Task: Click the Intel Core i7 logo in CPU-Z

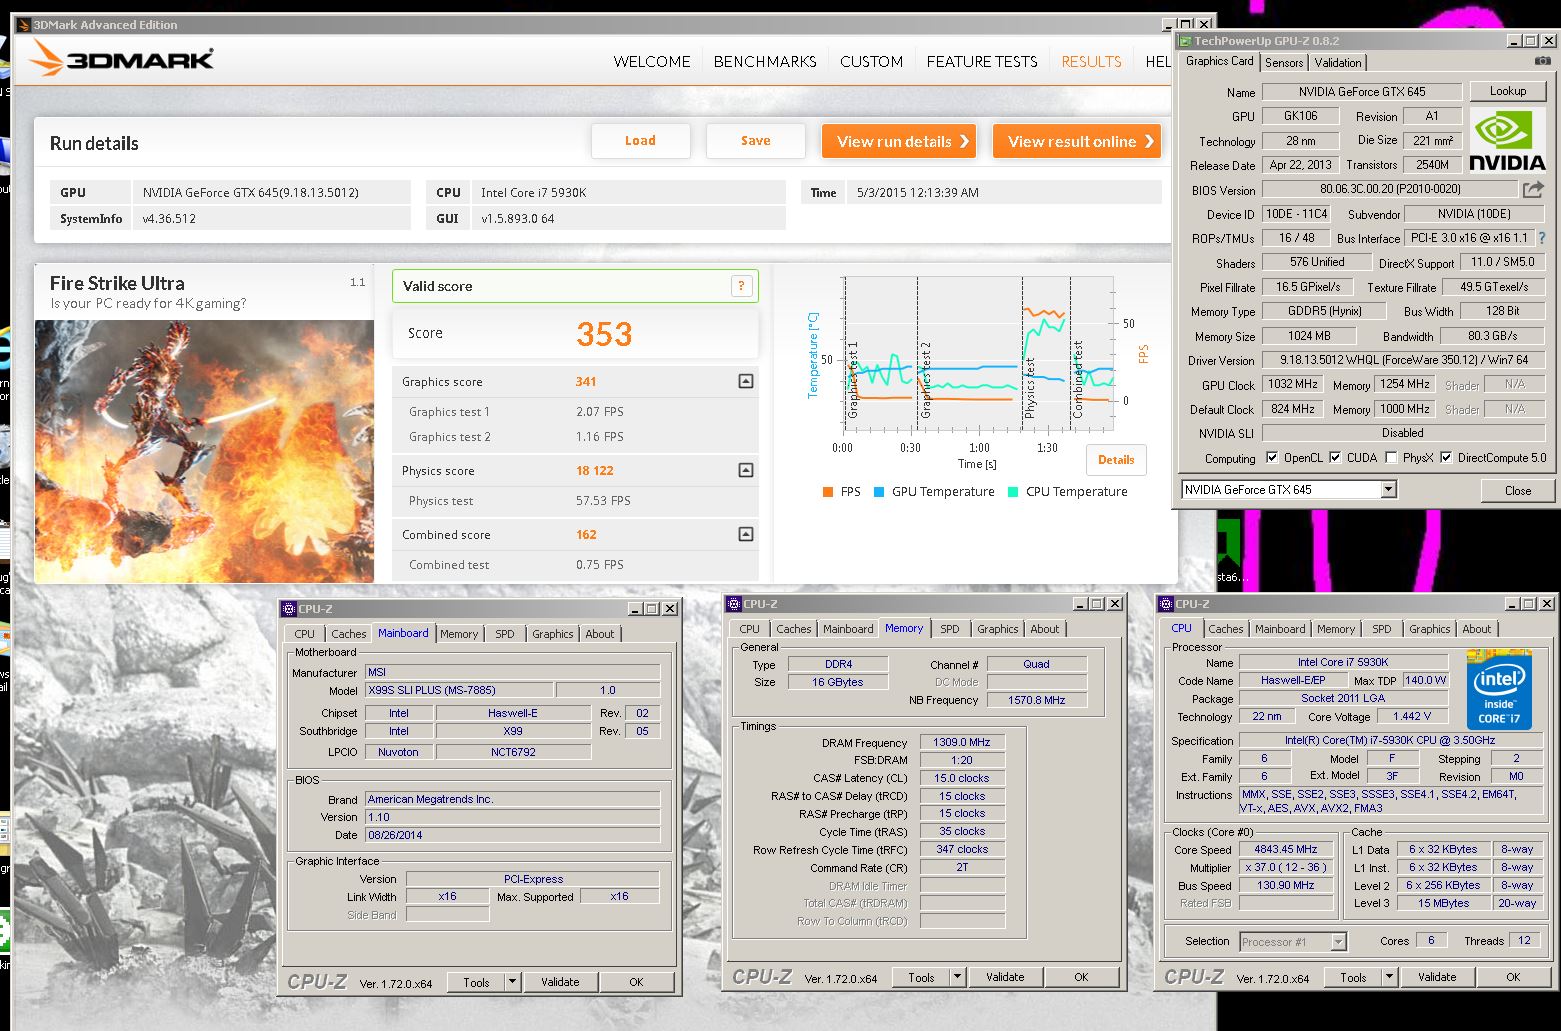Action: coord(1499,688)
